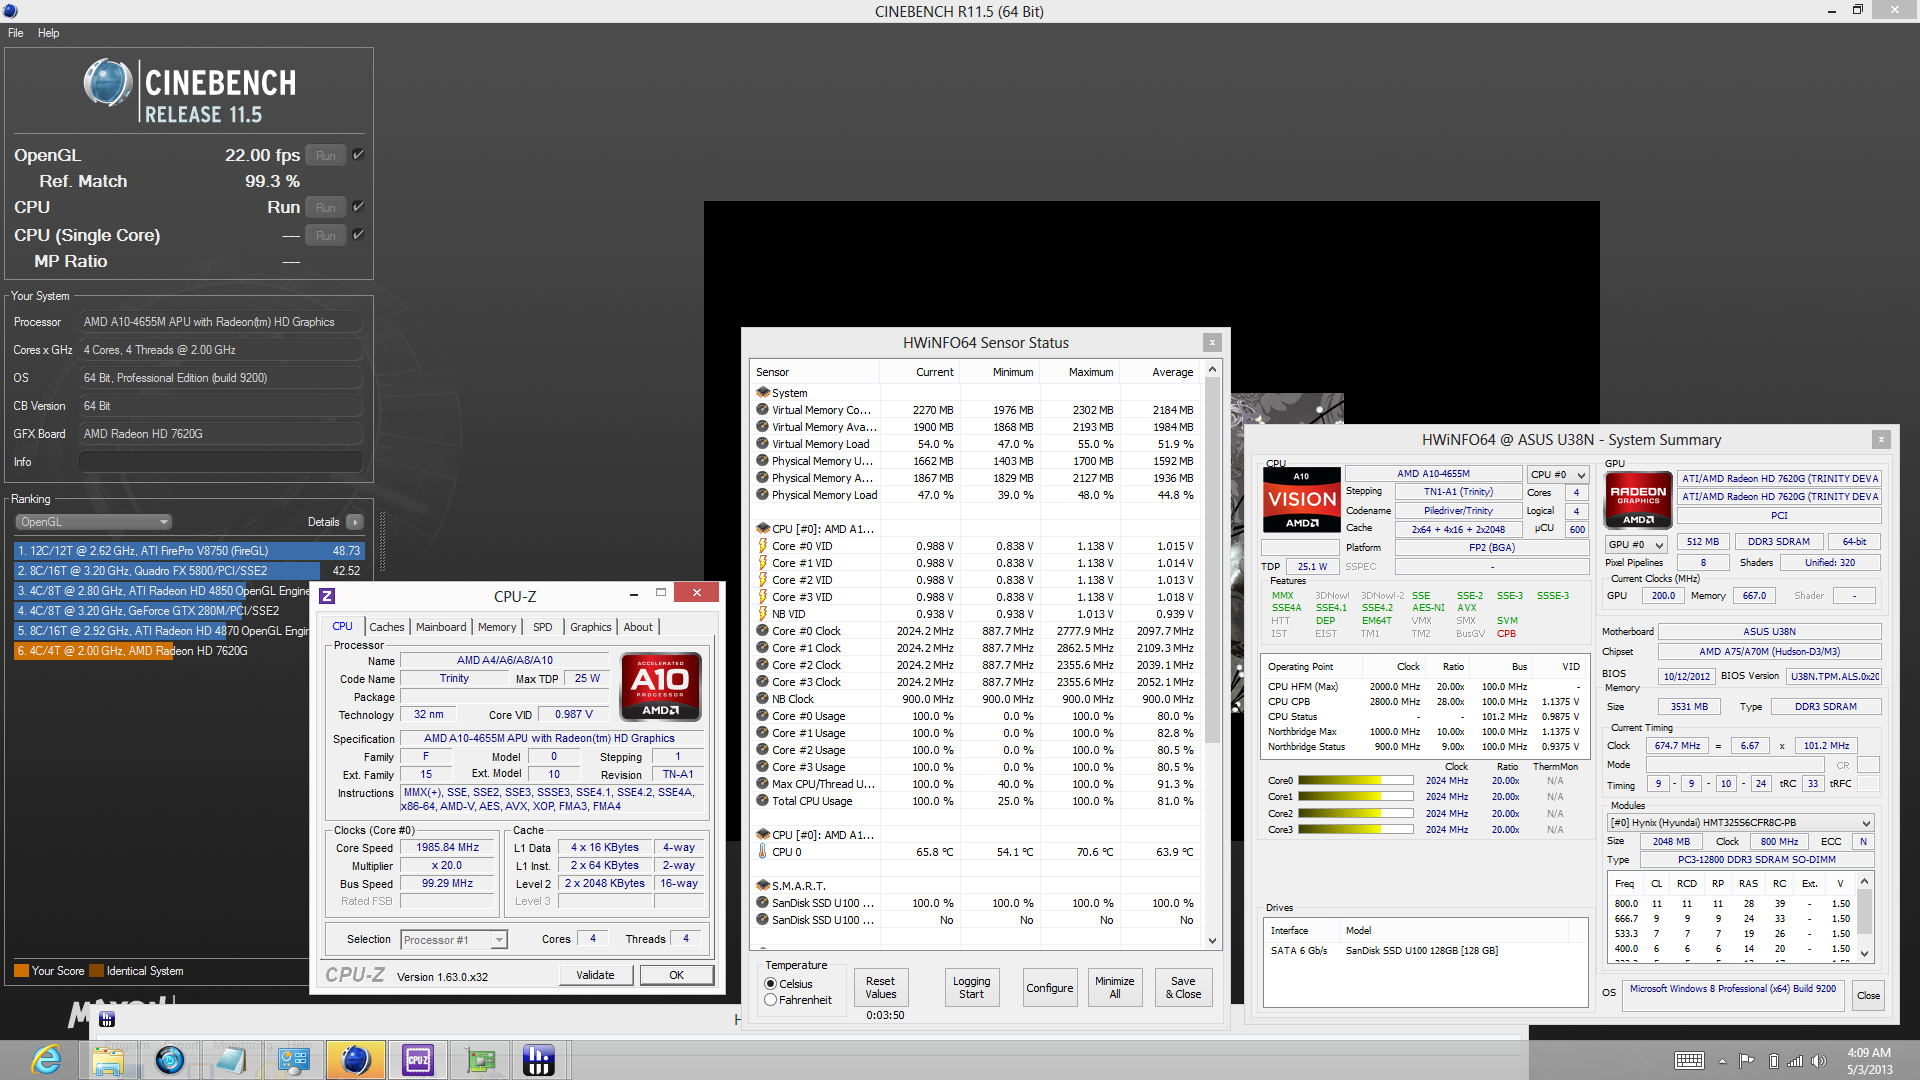Open the GPU #0 selector dropdown
This screenshot has height=1080, width=1920.
[1636, 544]
